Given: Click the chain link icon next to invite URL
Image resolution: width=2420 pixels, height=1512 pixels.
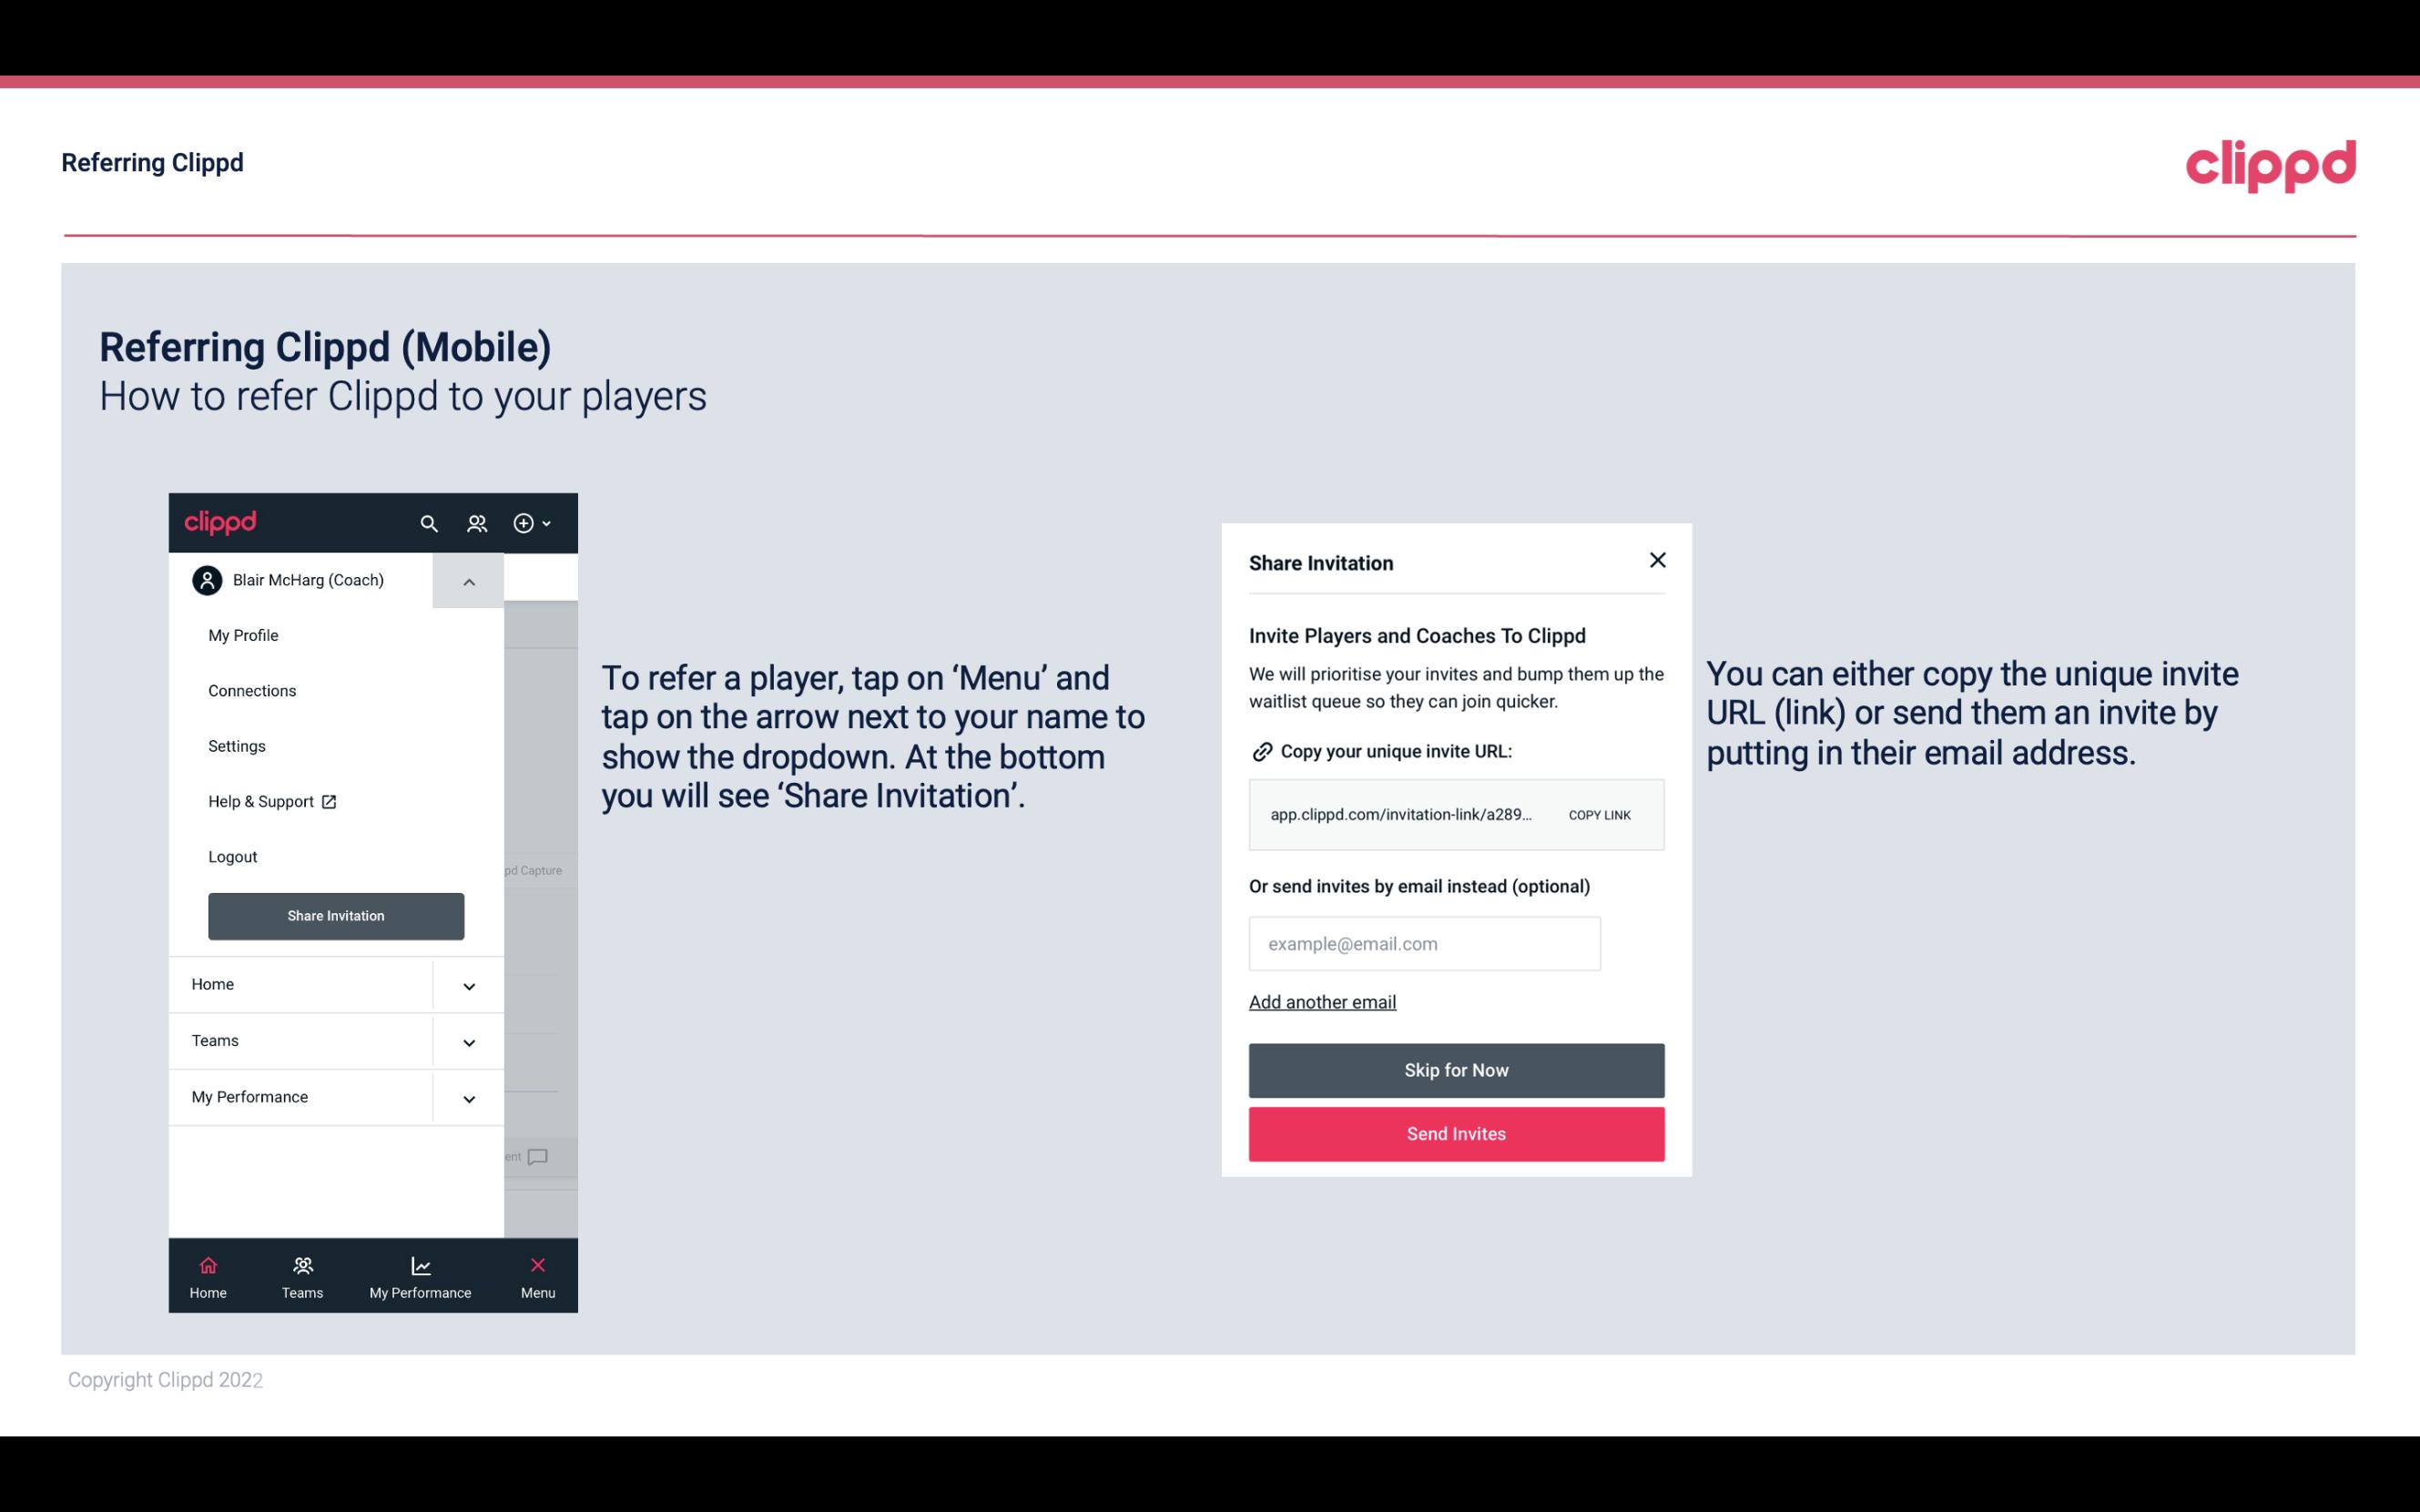Looking at the screenshot, I should (x=1260, y=751).
